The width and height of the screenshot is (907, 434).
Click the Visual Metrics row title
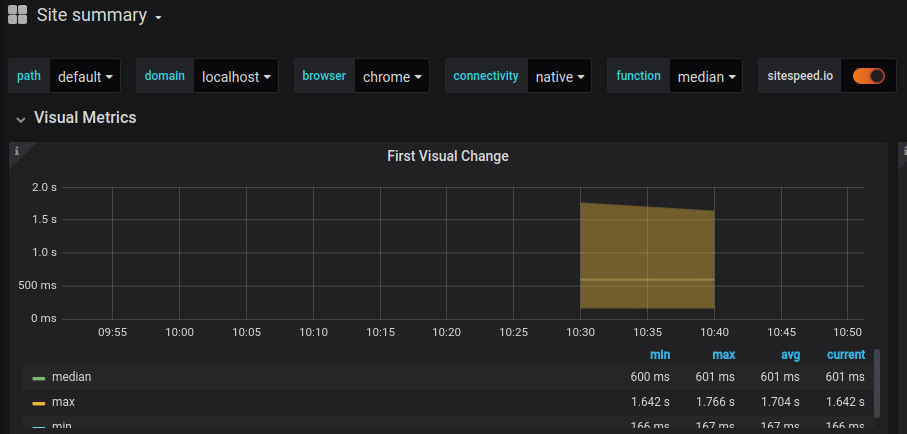85,117
